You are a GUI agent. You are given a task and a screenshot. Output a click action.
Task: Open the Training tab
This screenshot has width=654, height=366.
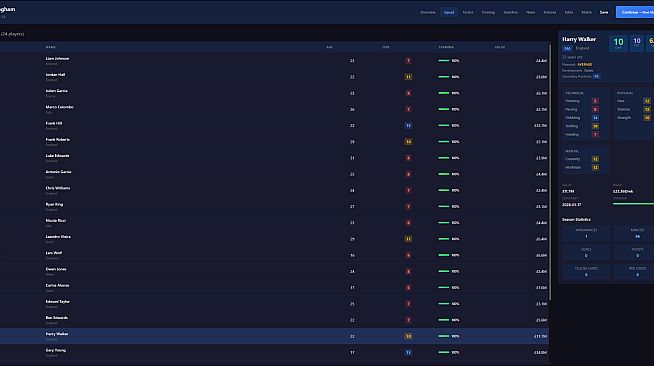[488, 13]
